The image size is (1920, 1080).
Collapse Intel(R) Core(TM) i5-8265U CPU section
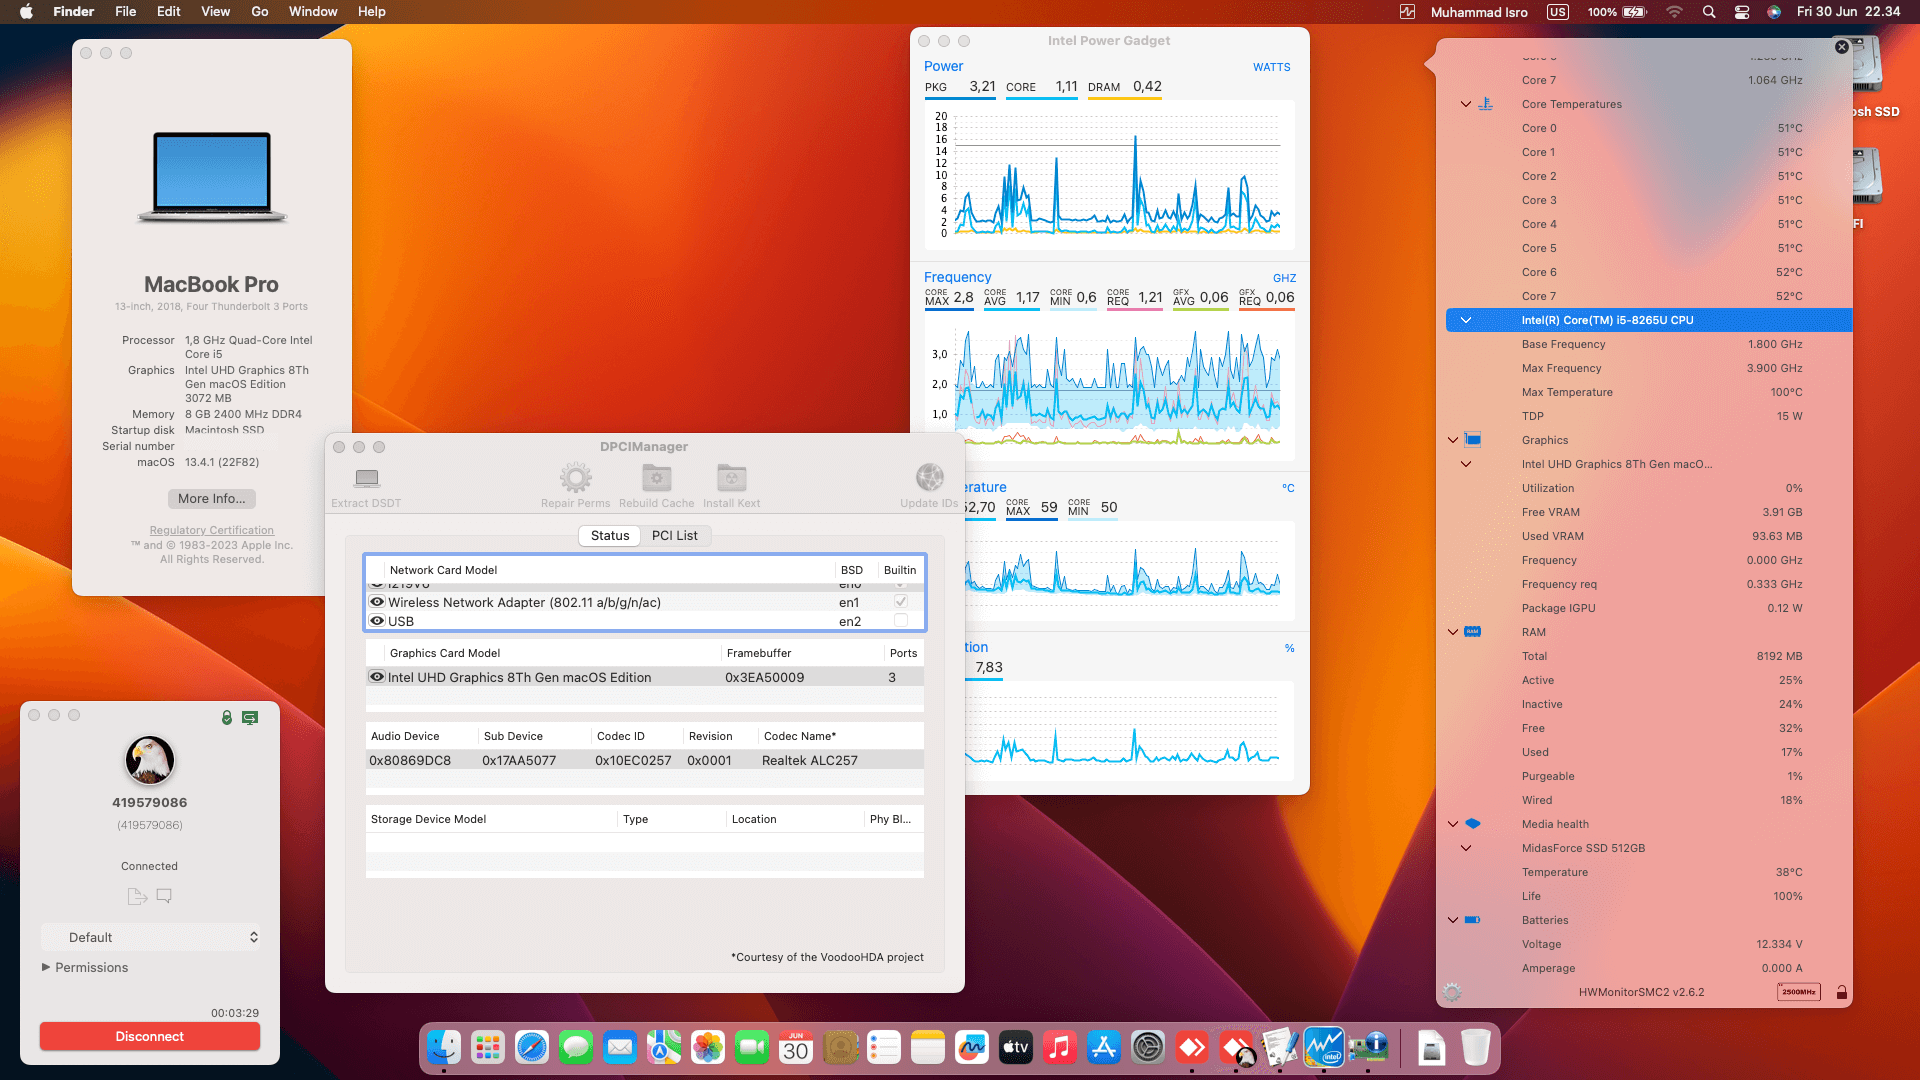coord(1466,320)
